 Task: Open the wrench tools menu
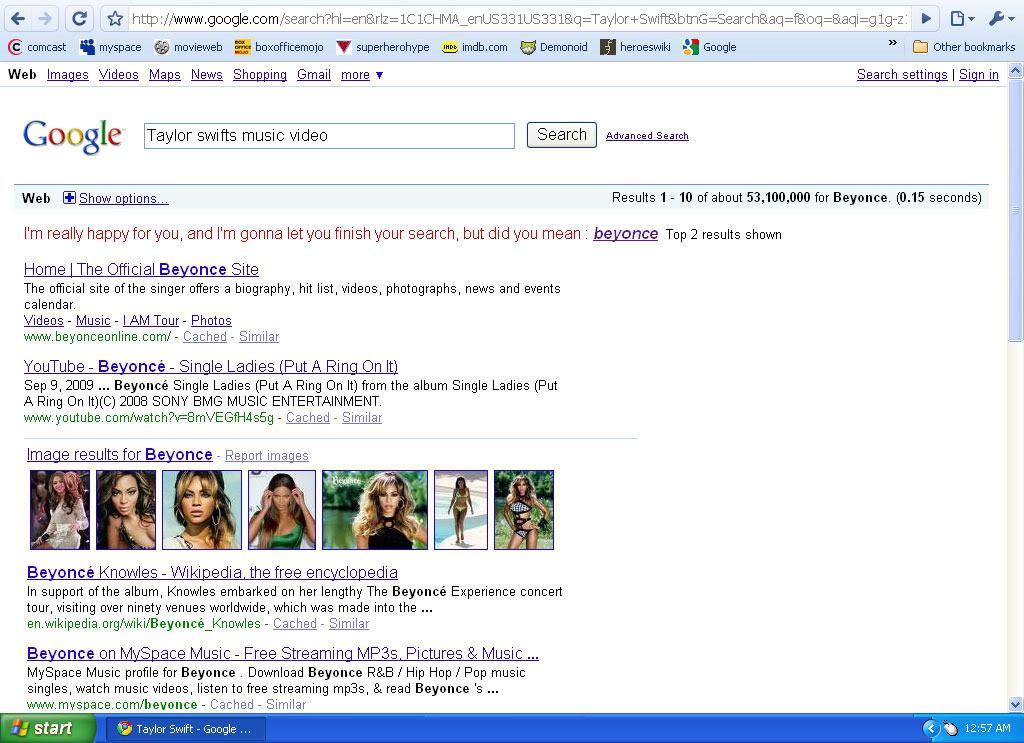1000,18
